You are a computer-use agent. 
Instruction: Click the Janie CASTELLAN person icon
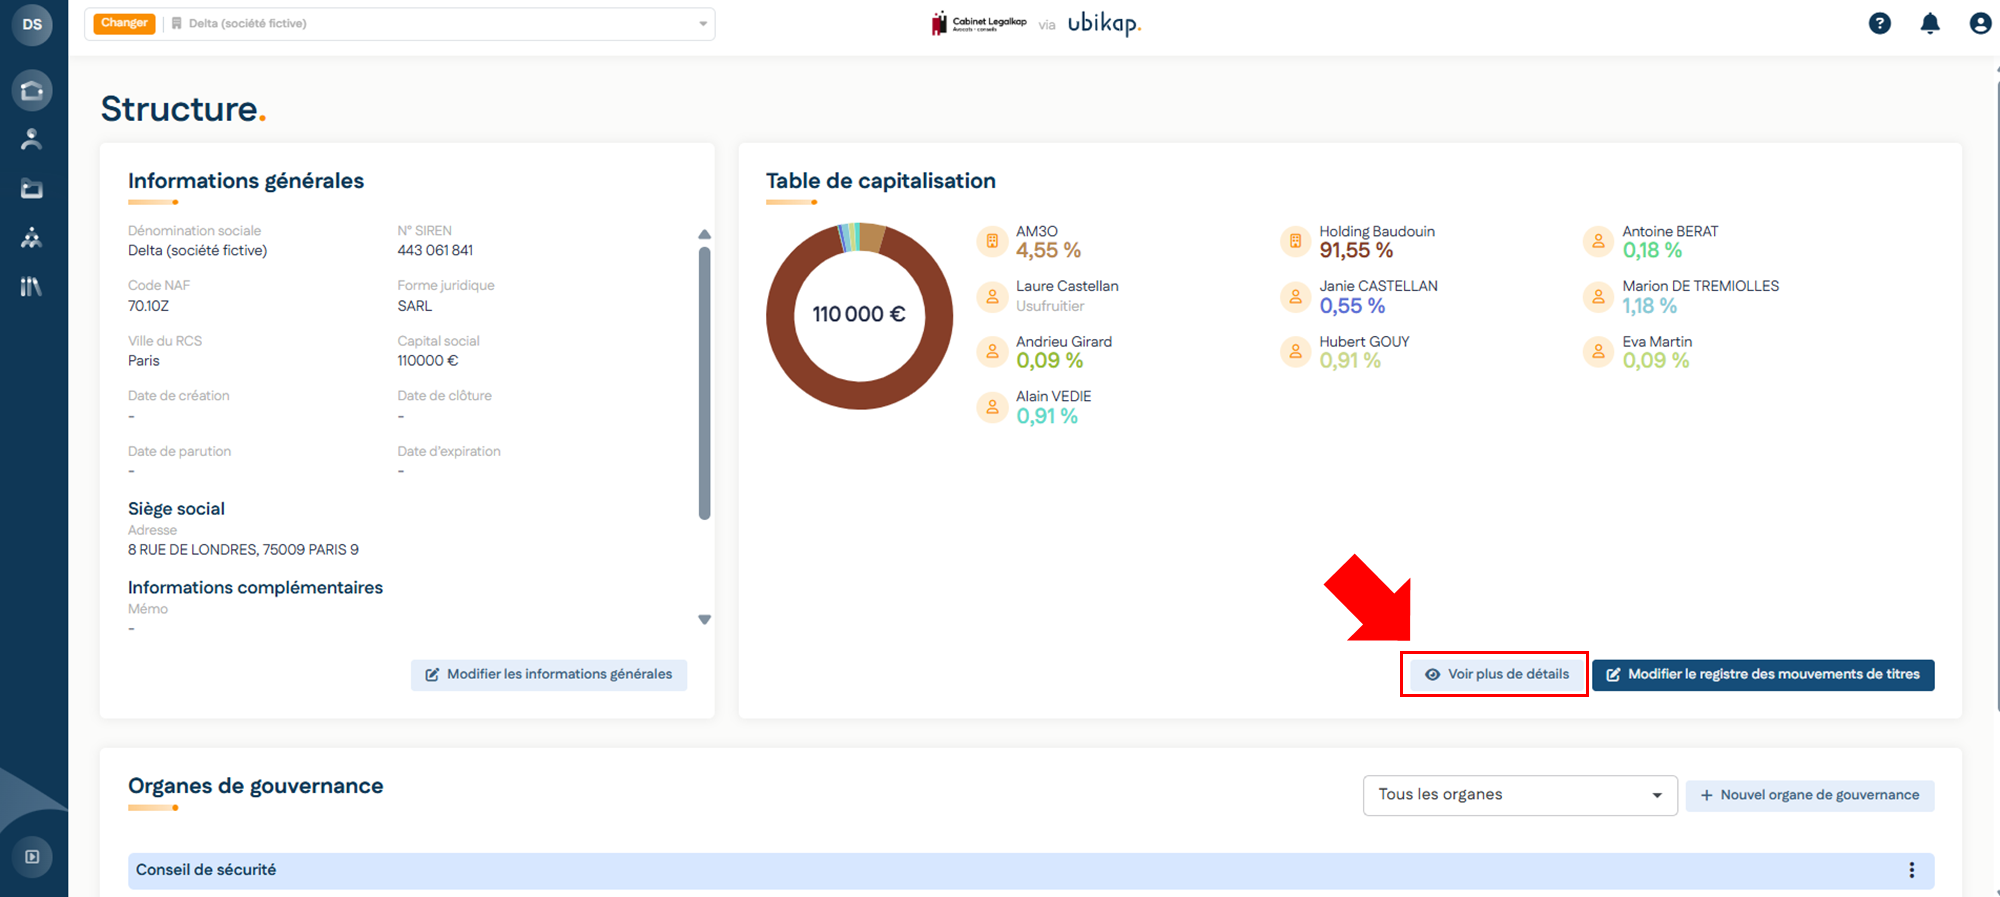click(1295, 296)
